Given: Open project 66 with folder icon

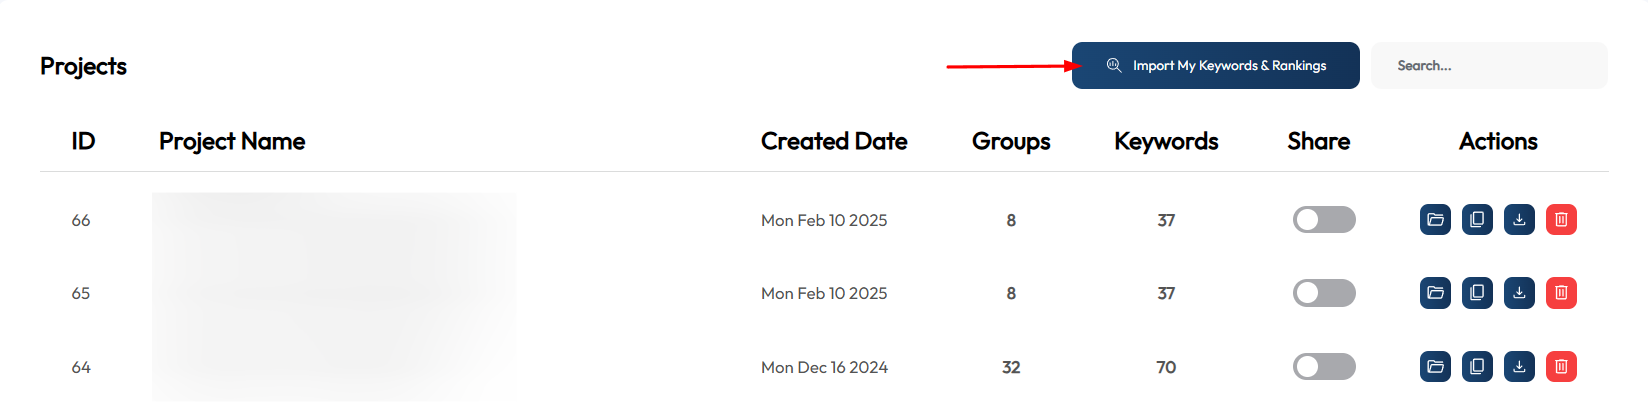Looking at the screenshot, I should click(x=1435, y=219).
